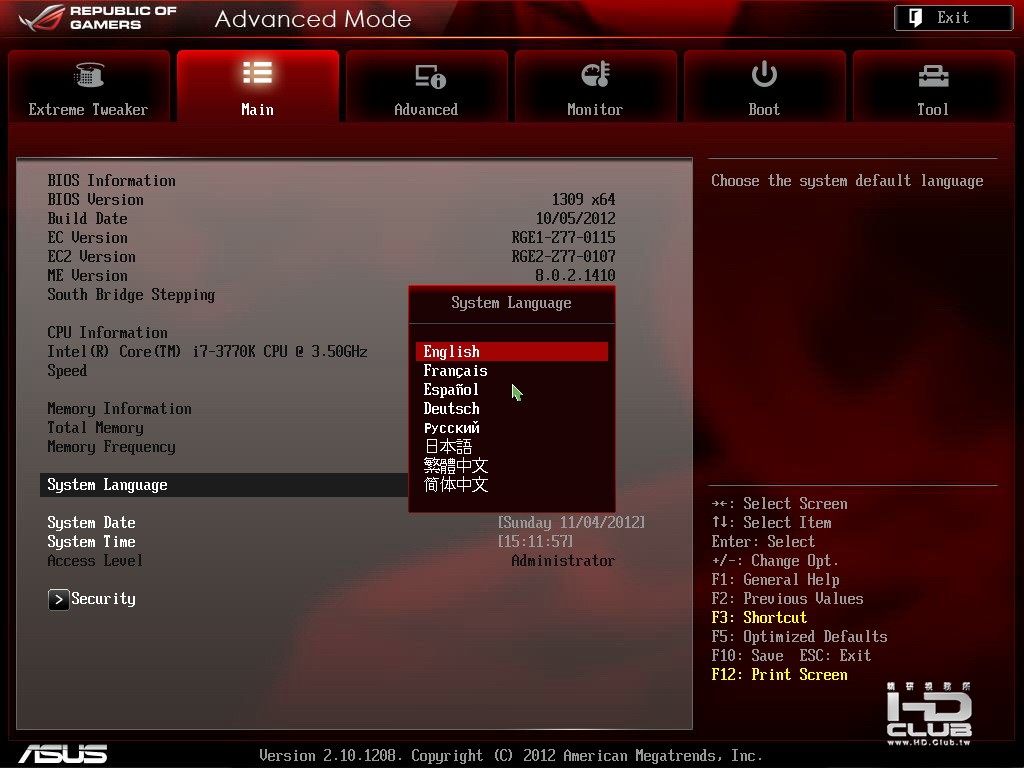Image resolution: width=1024 pixels, height=768 pixels.
Task: Click the Advanced tab's info monitor icon
Action: pyautogui.click(x=430, y=76)
